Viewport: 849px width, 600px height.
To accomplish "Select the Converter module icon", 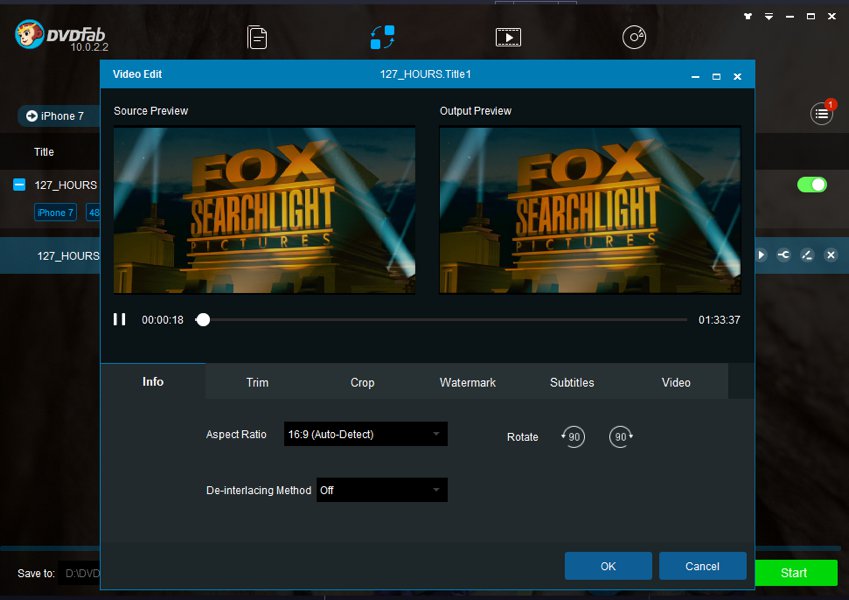I will tap(382, 37).
